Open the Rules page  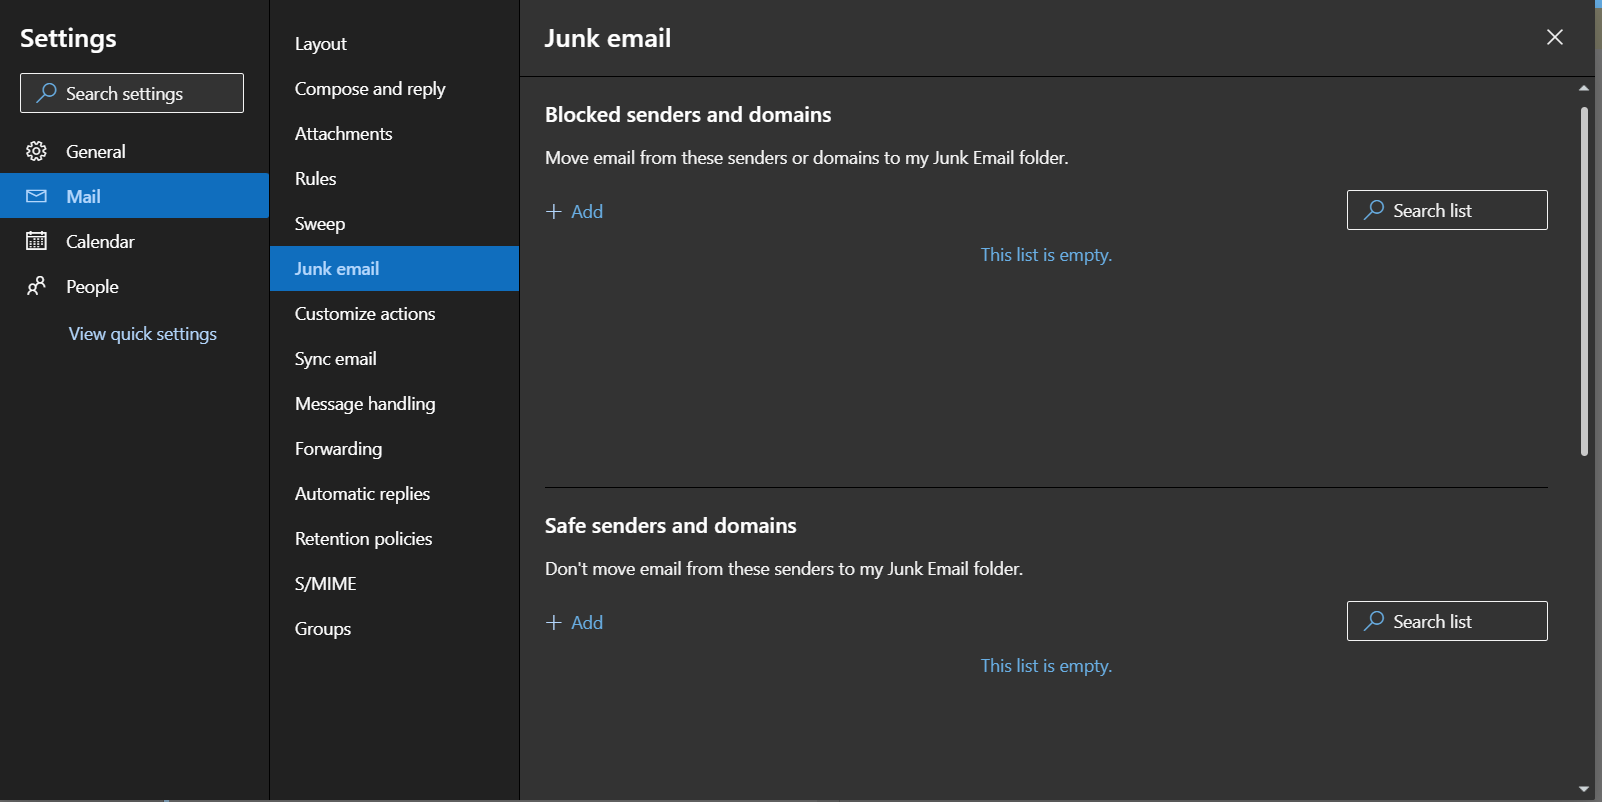tap(394, 179)
